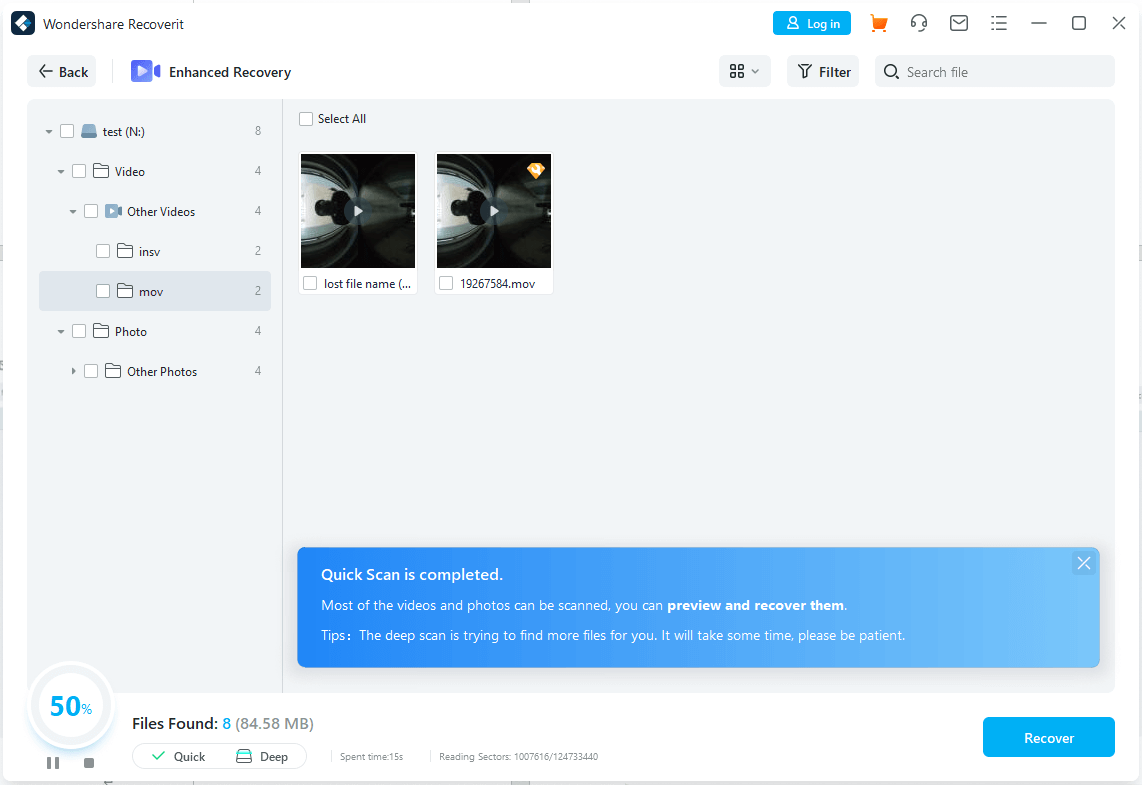Click the Log in button
Image resolution: width=1142 pixels, height=785 pixels.
[811, 23]
